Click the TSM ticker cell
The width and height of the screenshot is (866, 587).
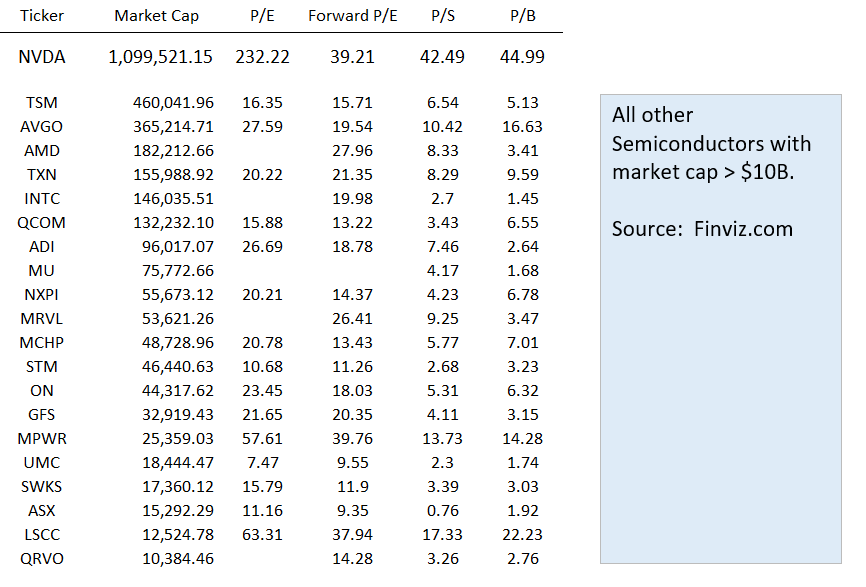pyautogui.click(x=42, y=103)
